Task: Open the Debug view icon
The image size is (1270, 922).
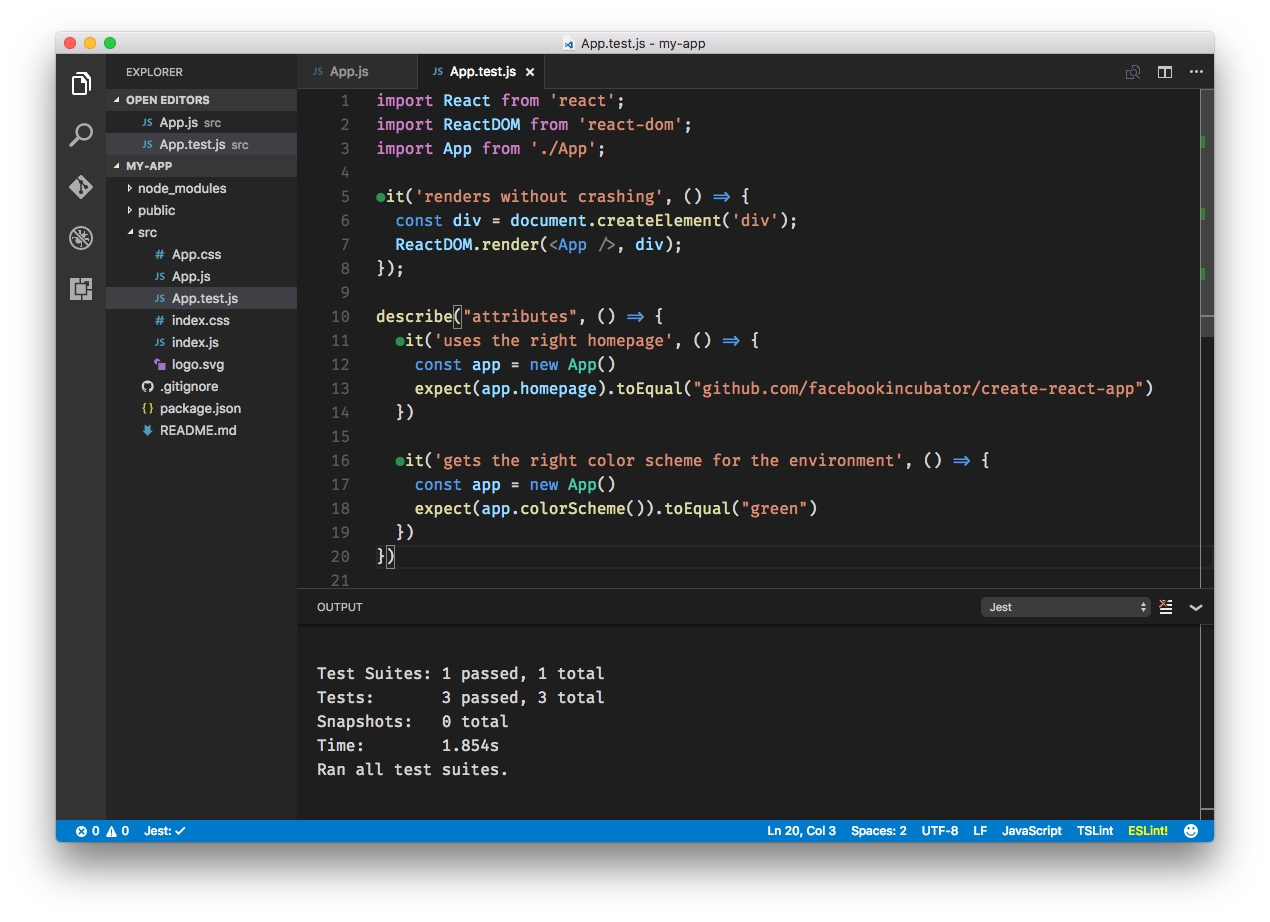Action: (81, 238)
